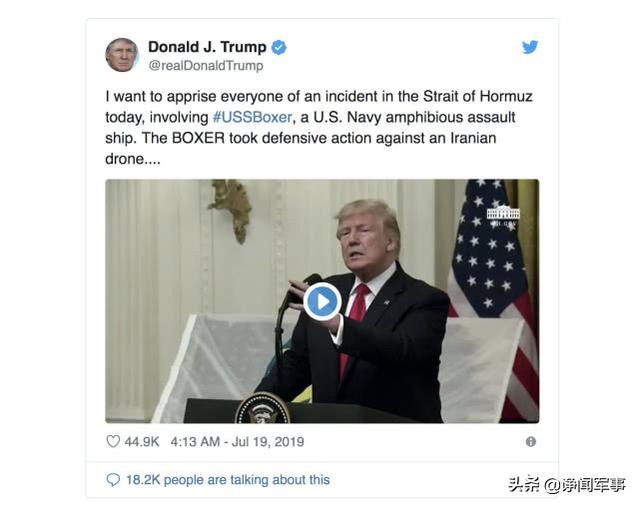Open the 4:13 AM - Jul 19, 2019 timestamp
Viewport: 640px width, 507px height.
pyautogui.click(x=237, y=442)
